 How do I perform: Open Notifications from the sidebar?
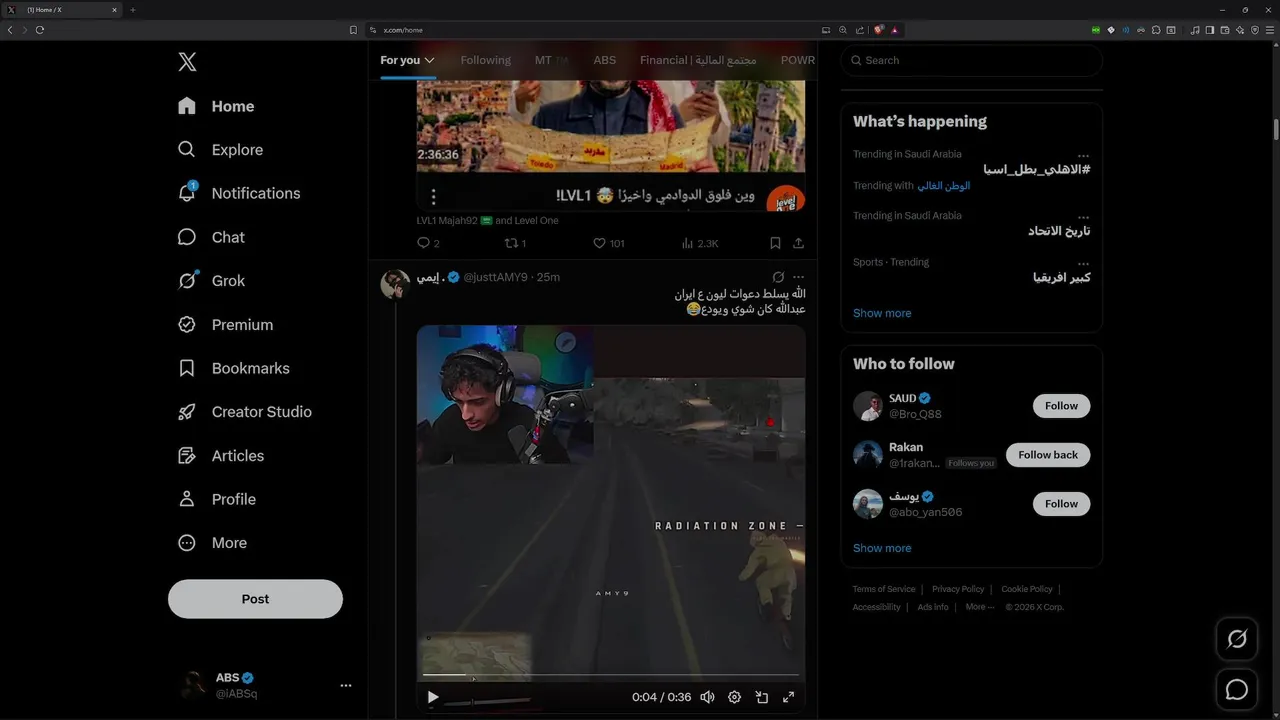pyautogui.click(x=238, y=193)
